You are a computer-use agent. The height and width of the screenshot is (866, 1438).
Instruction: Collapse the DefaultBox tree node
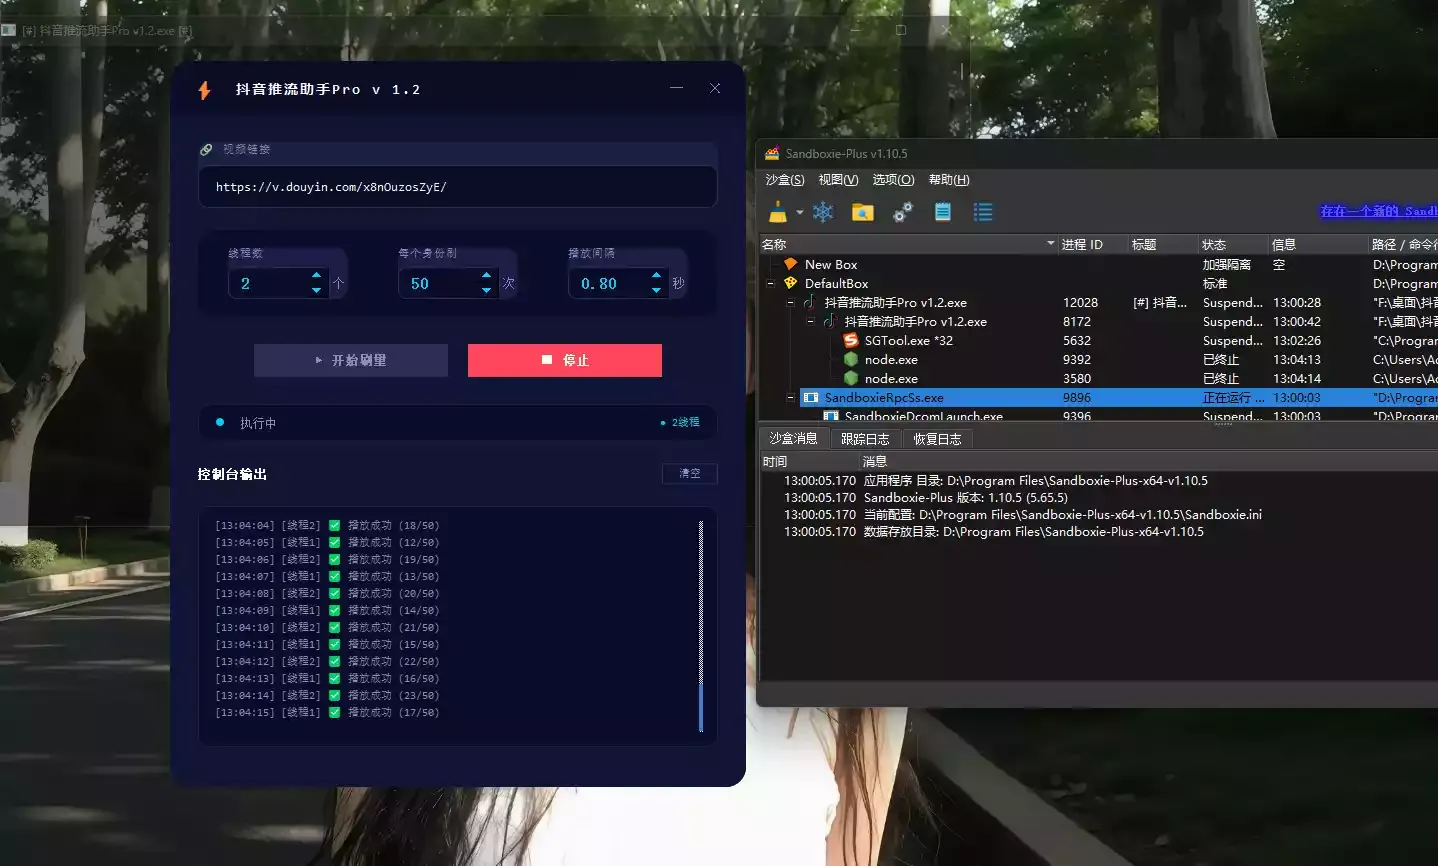(x=770, y=283)
